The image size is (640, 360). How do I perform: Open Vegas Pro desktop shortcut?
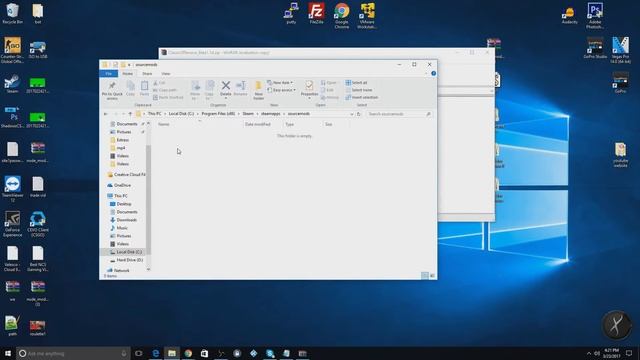point(620,50)
